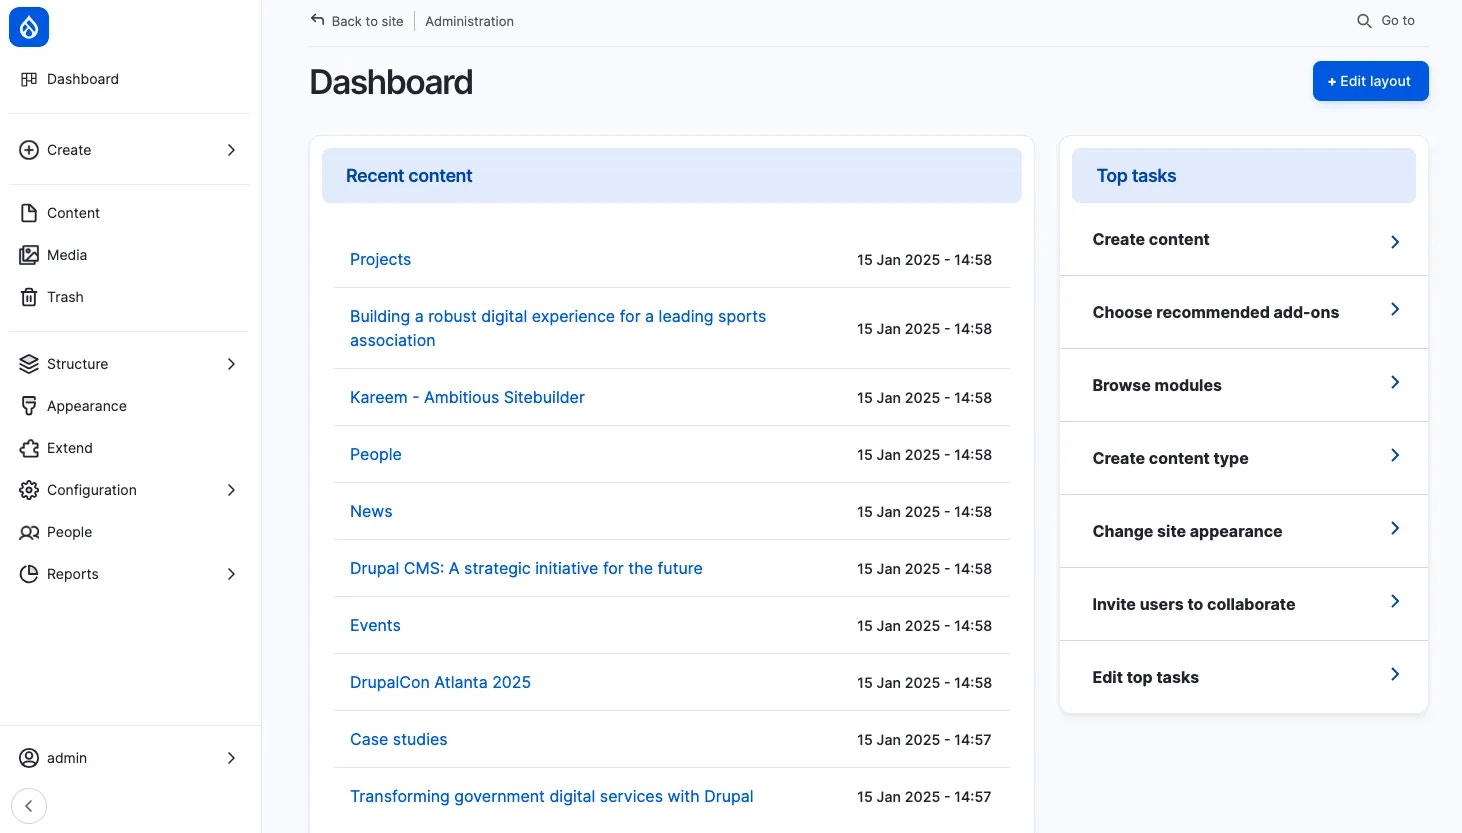1462x833 pixels.
Task: Click the Extend puzzle piece icon
Action: [29, 448]
